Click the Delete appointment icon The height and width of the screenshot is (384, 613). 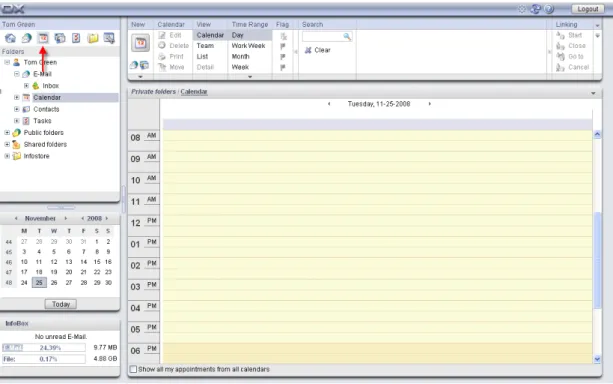point(162,45)
